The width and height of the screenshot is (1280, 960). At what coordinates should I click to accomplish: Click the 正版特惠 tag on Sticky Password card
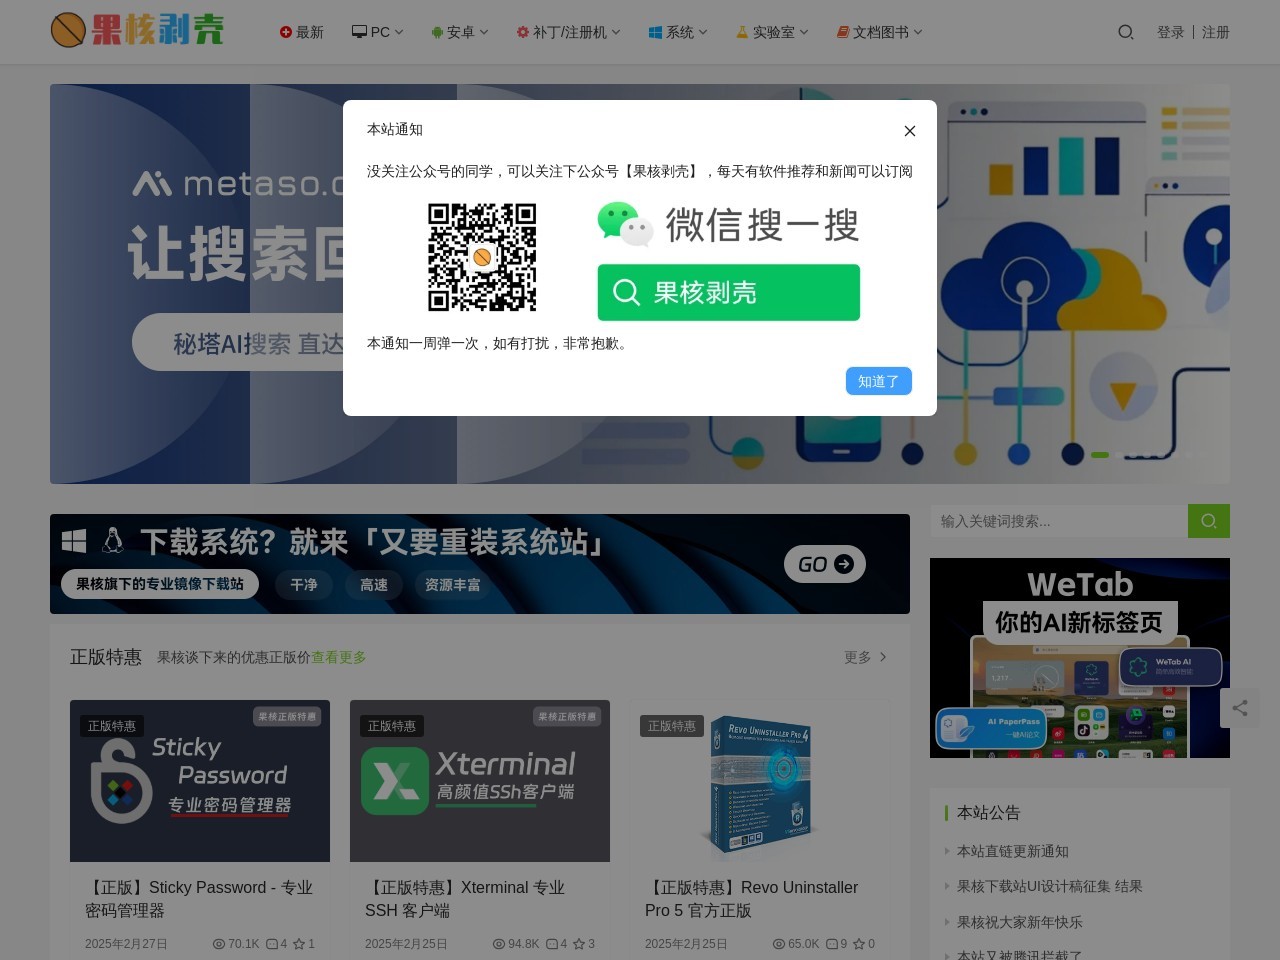pyautogui.click(x=112, y=726)
